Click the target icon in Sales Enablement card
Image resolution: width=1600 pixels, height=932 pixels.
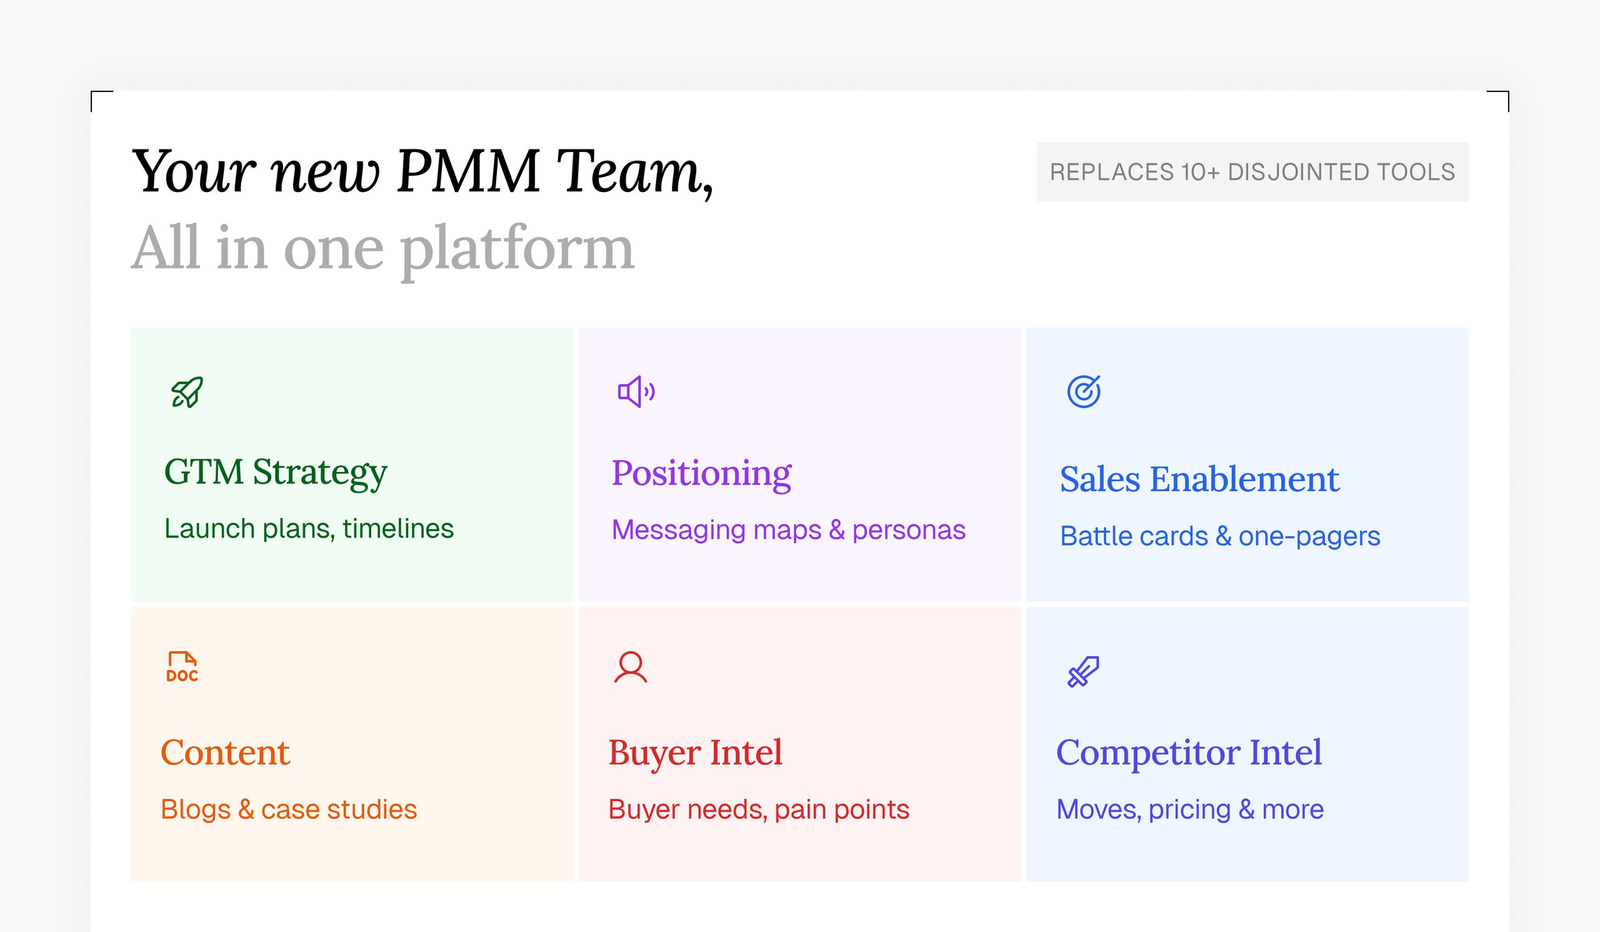tap(1084, 391)
